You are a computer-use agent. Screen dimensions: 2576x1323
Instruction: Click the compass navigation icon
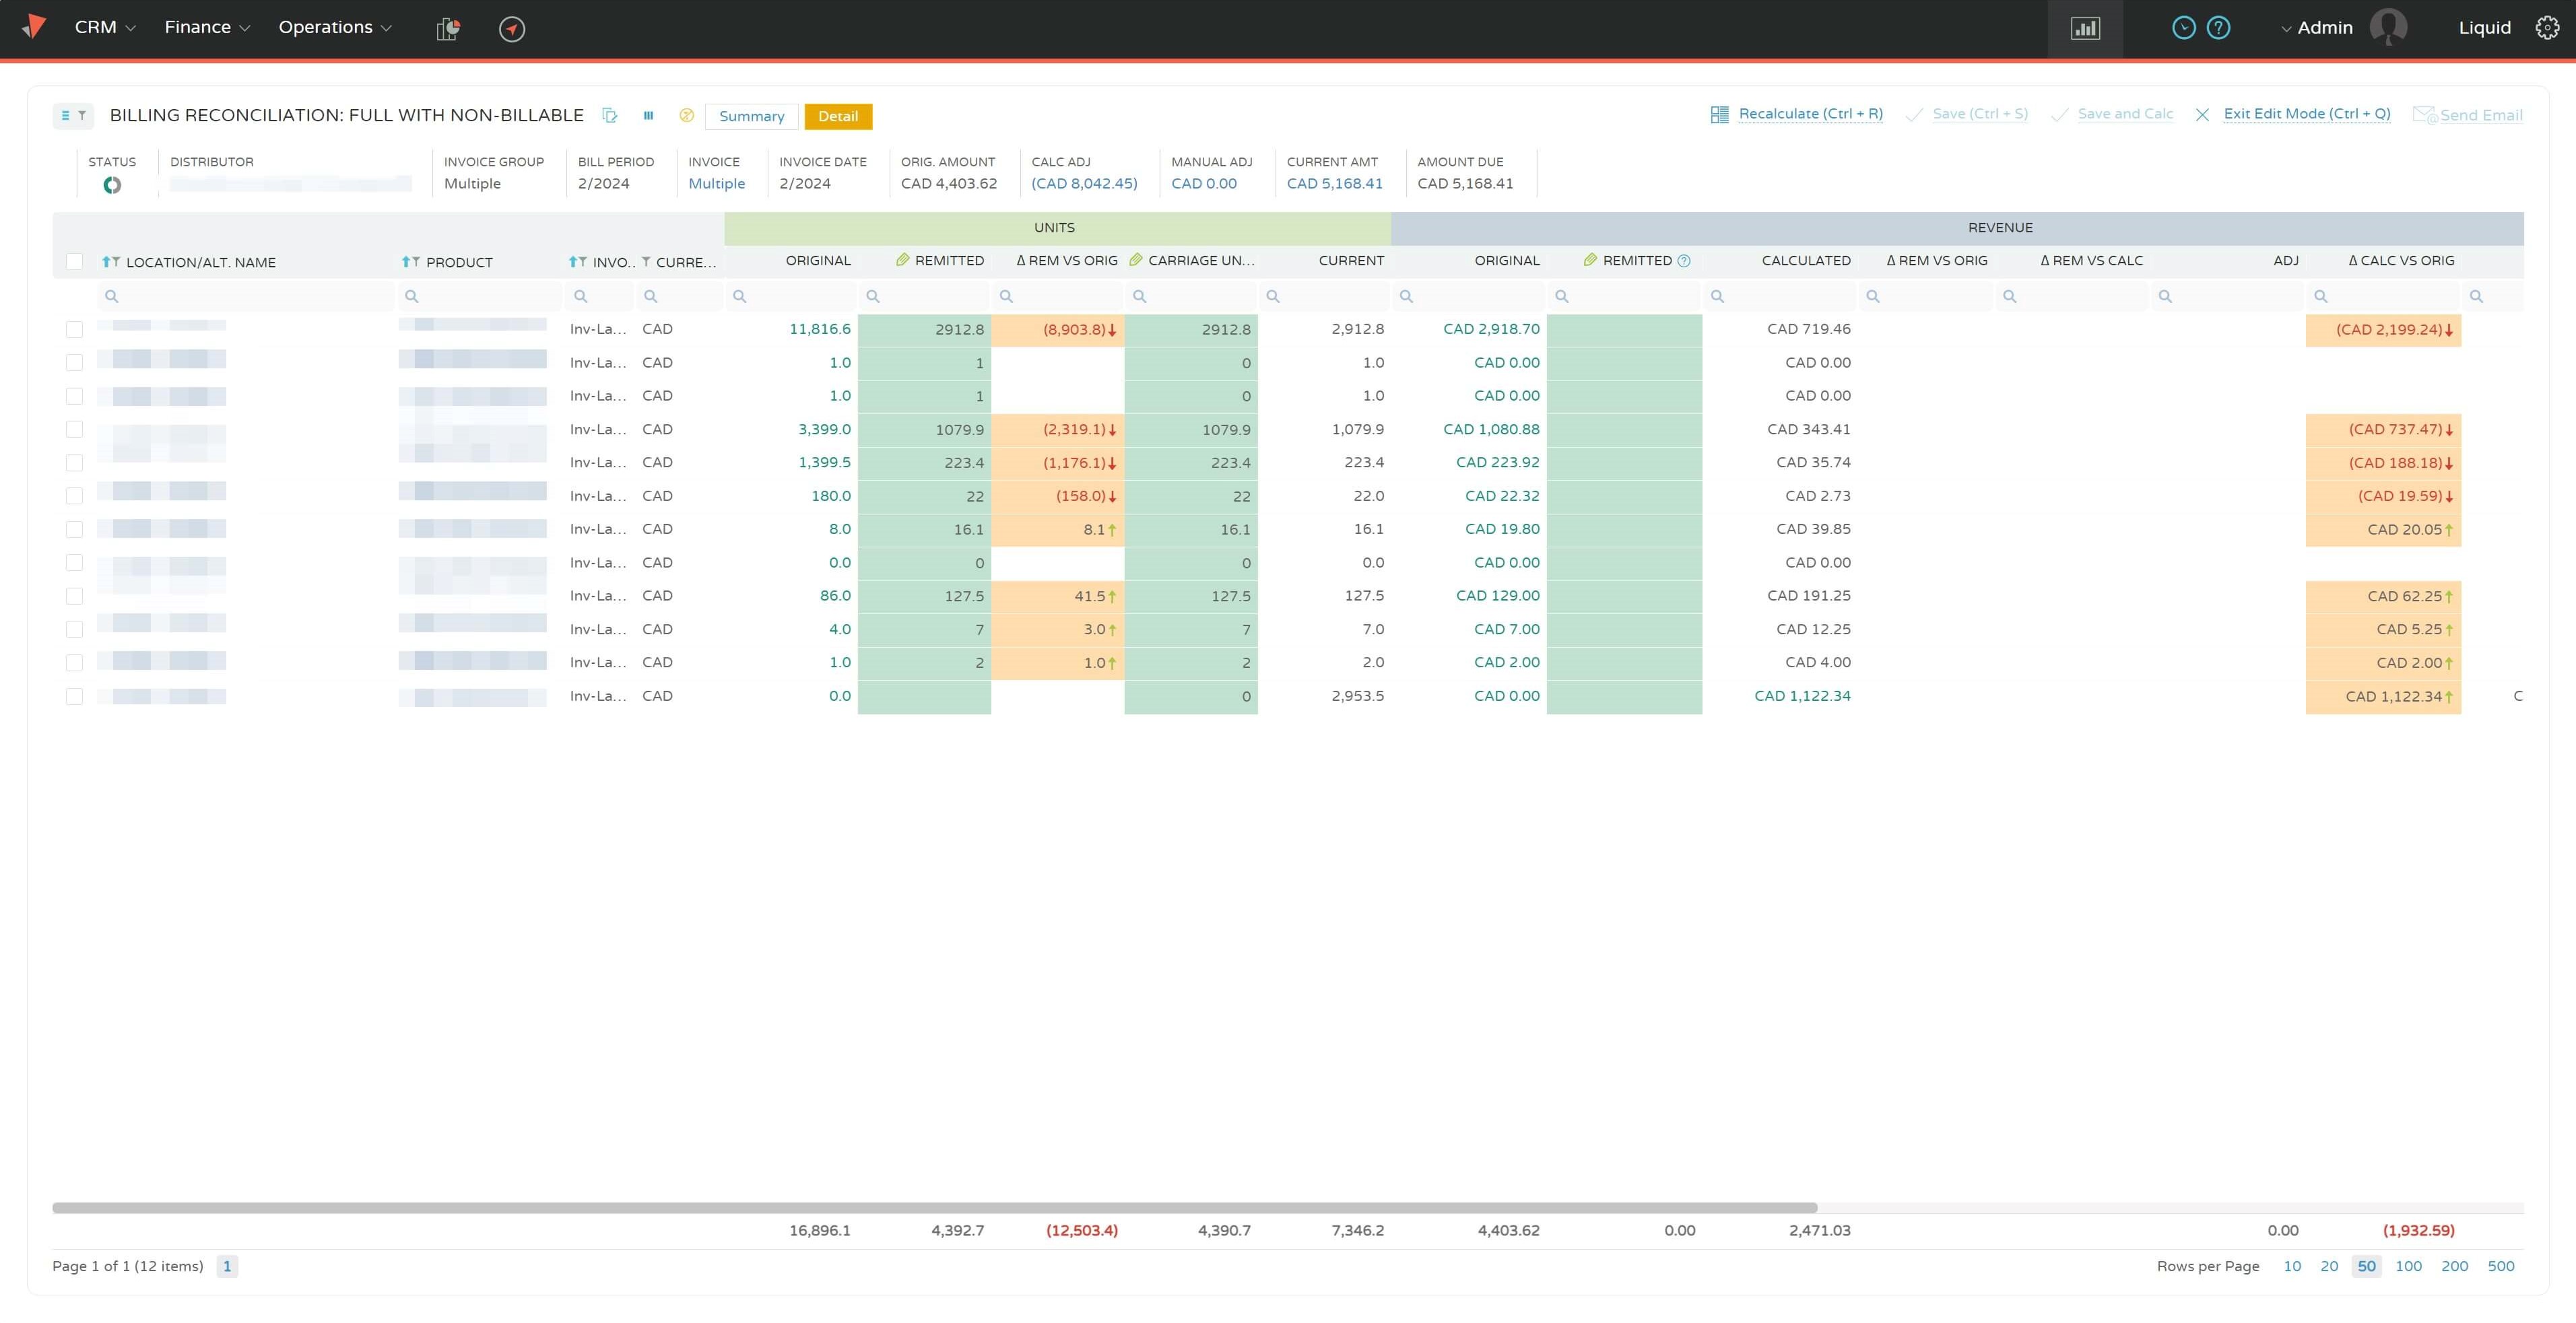coord(512,29)
